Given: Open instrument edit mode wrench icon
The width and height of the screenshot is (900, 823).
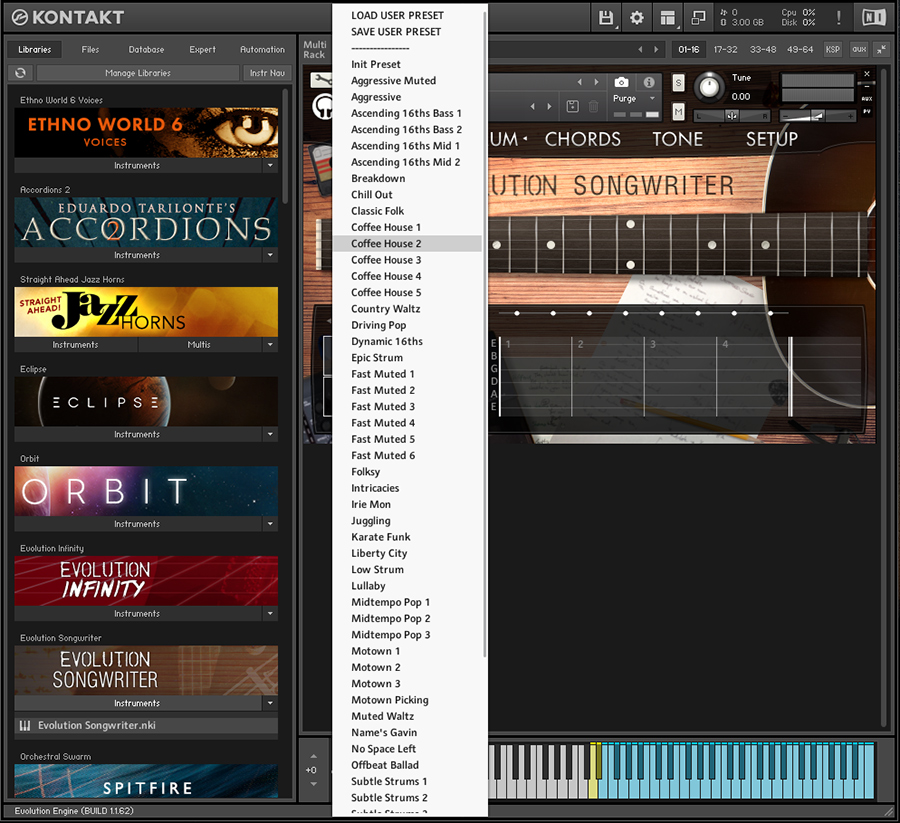Looking at the screenshot, I should click(322, 80).
